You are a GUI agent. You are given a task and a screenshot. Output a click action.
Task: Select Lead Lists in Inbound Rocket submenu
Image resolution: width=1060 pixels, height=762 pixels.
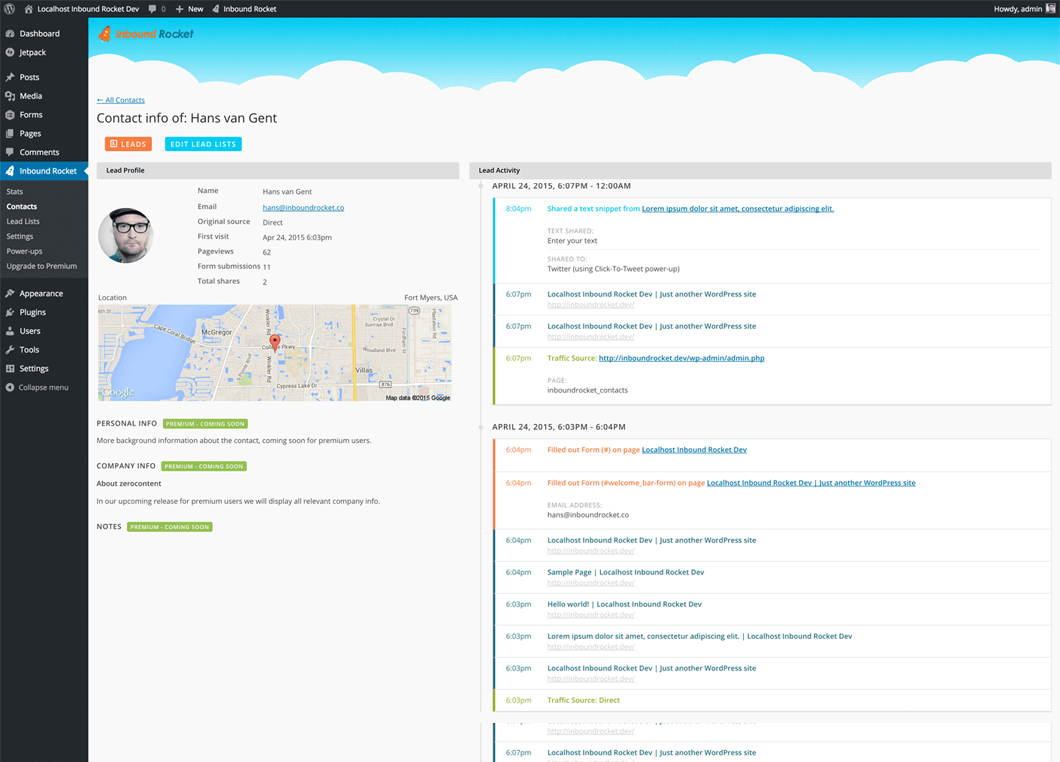[23, 221]
